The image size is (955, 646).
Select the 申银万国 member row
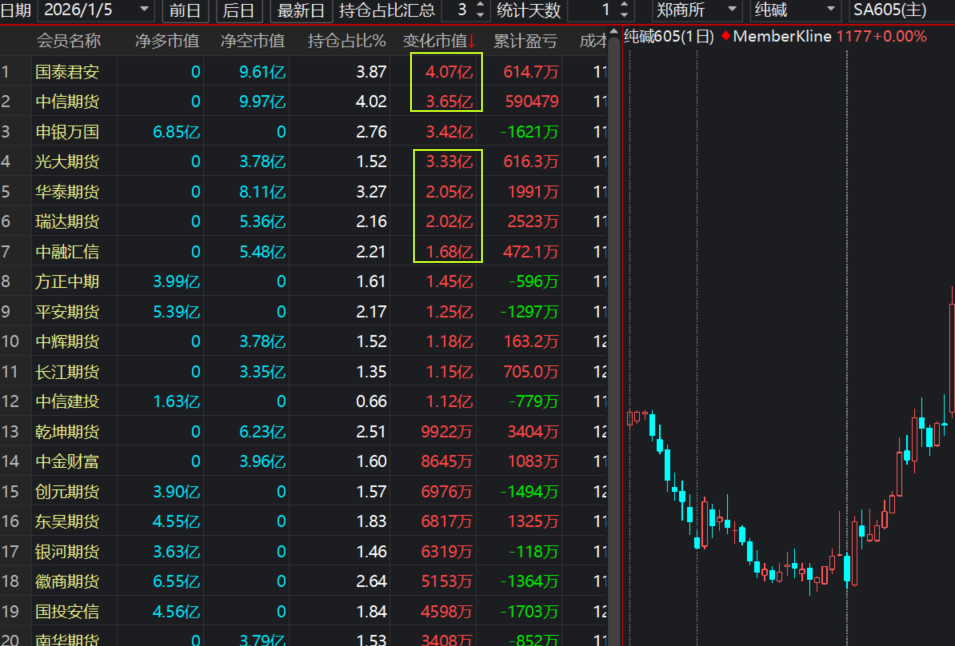67,132
